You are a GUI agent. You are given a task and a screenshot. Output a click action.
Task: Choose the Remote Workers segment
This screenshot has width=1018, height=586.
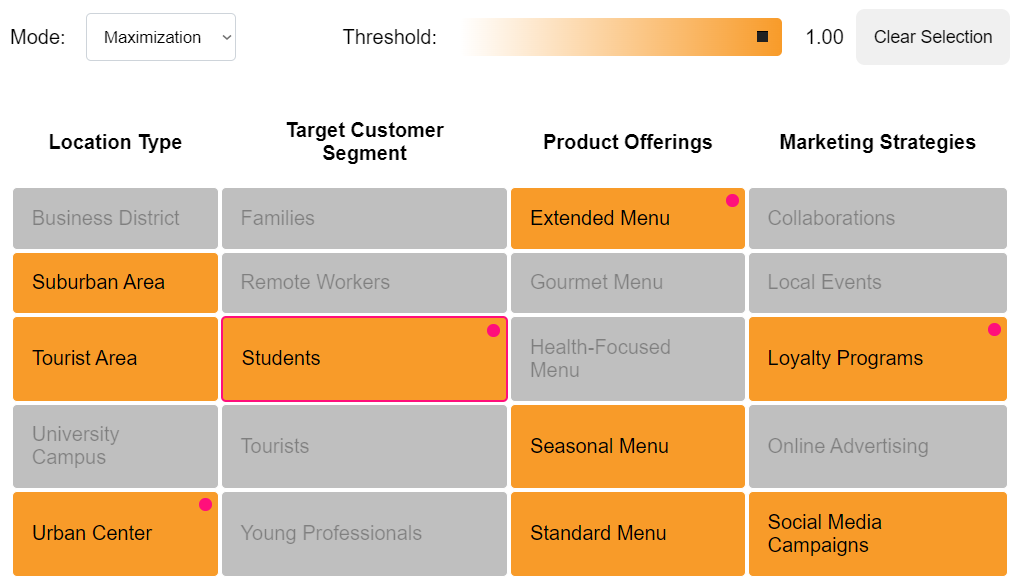(364, 282)
